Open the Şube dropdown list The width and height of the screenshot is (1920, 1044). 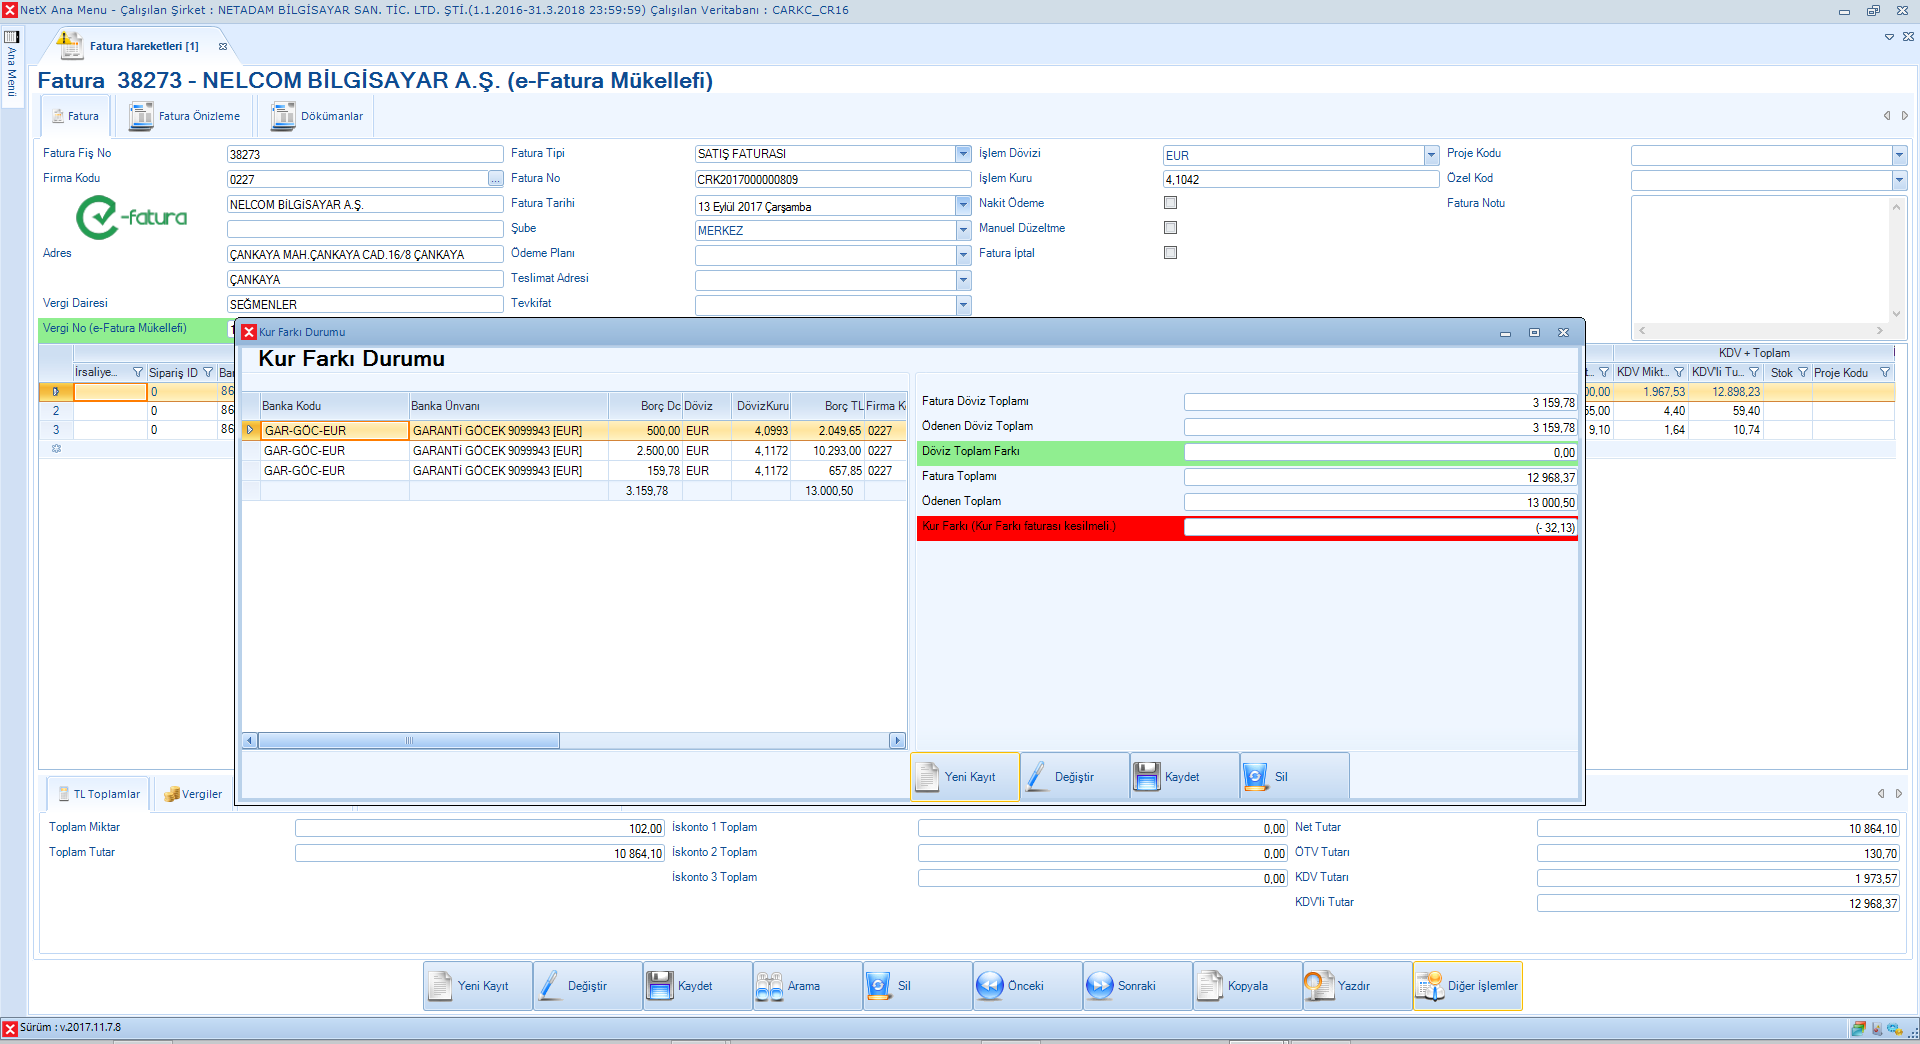click(963, 230)
